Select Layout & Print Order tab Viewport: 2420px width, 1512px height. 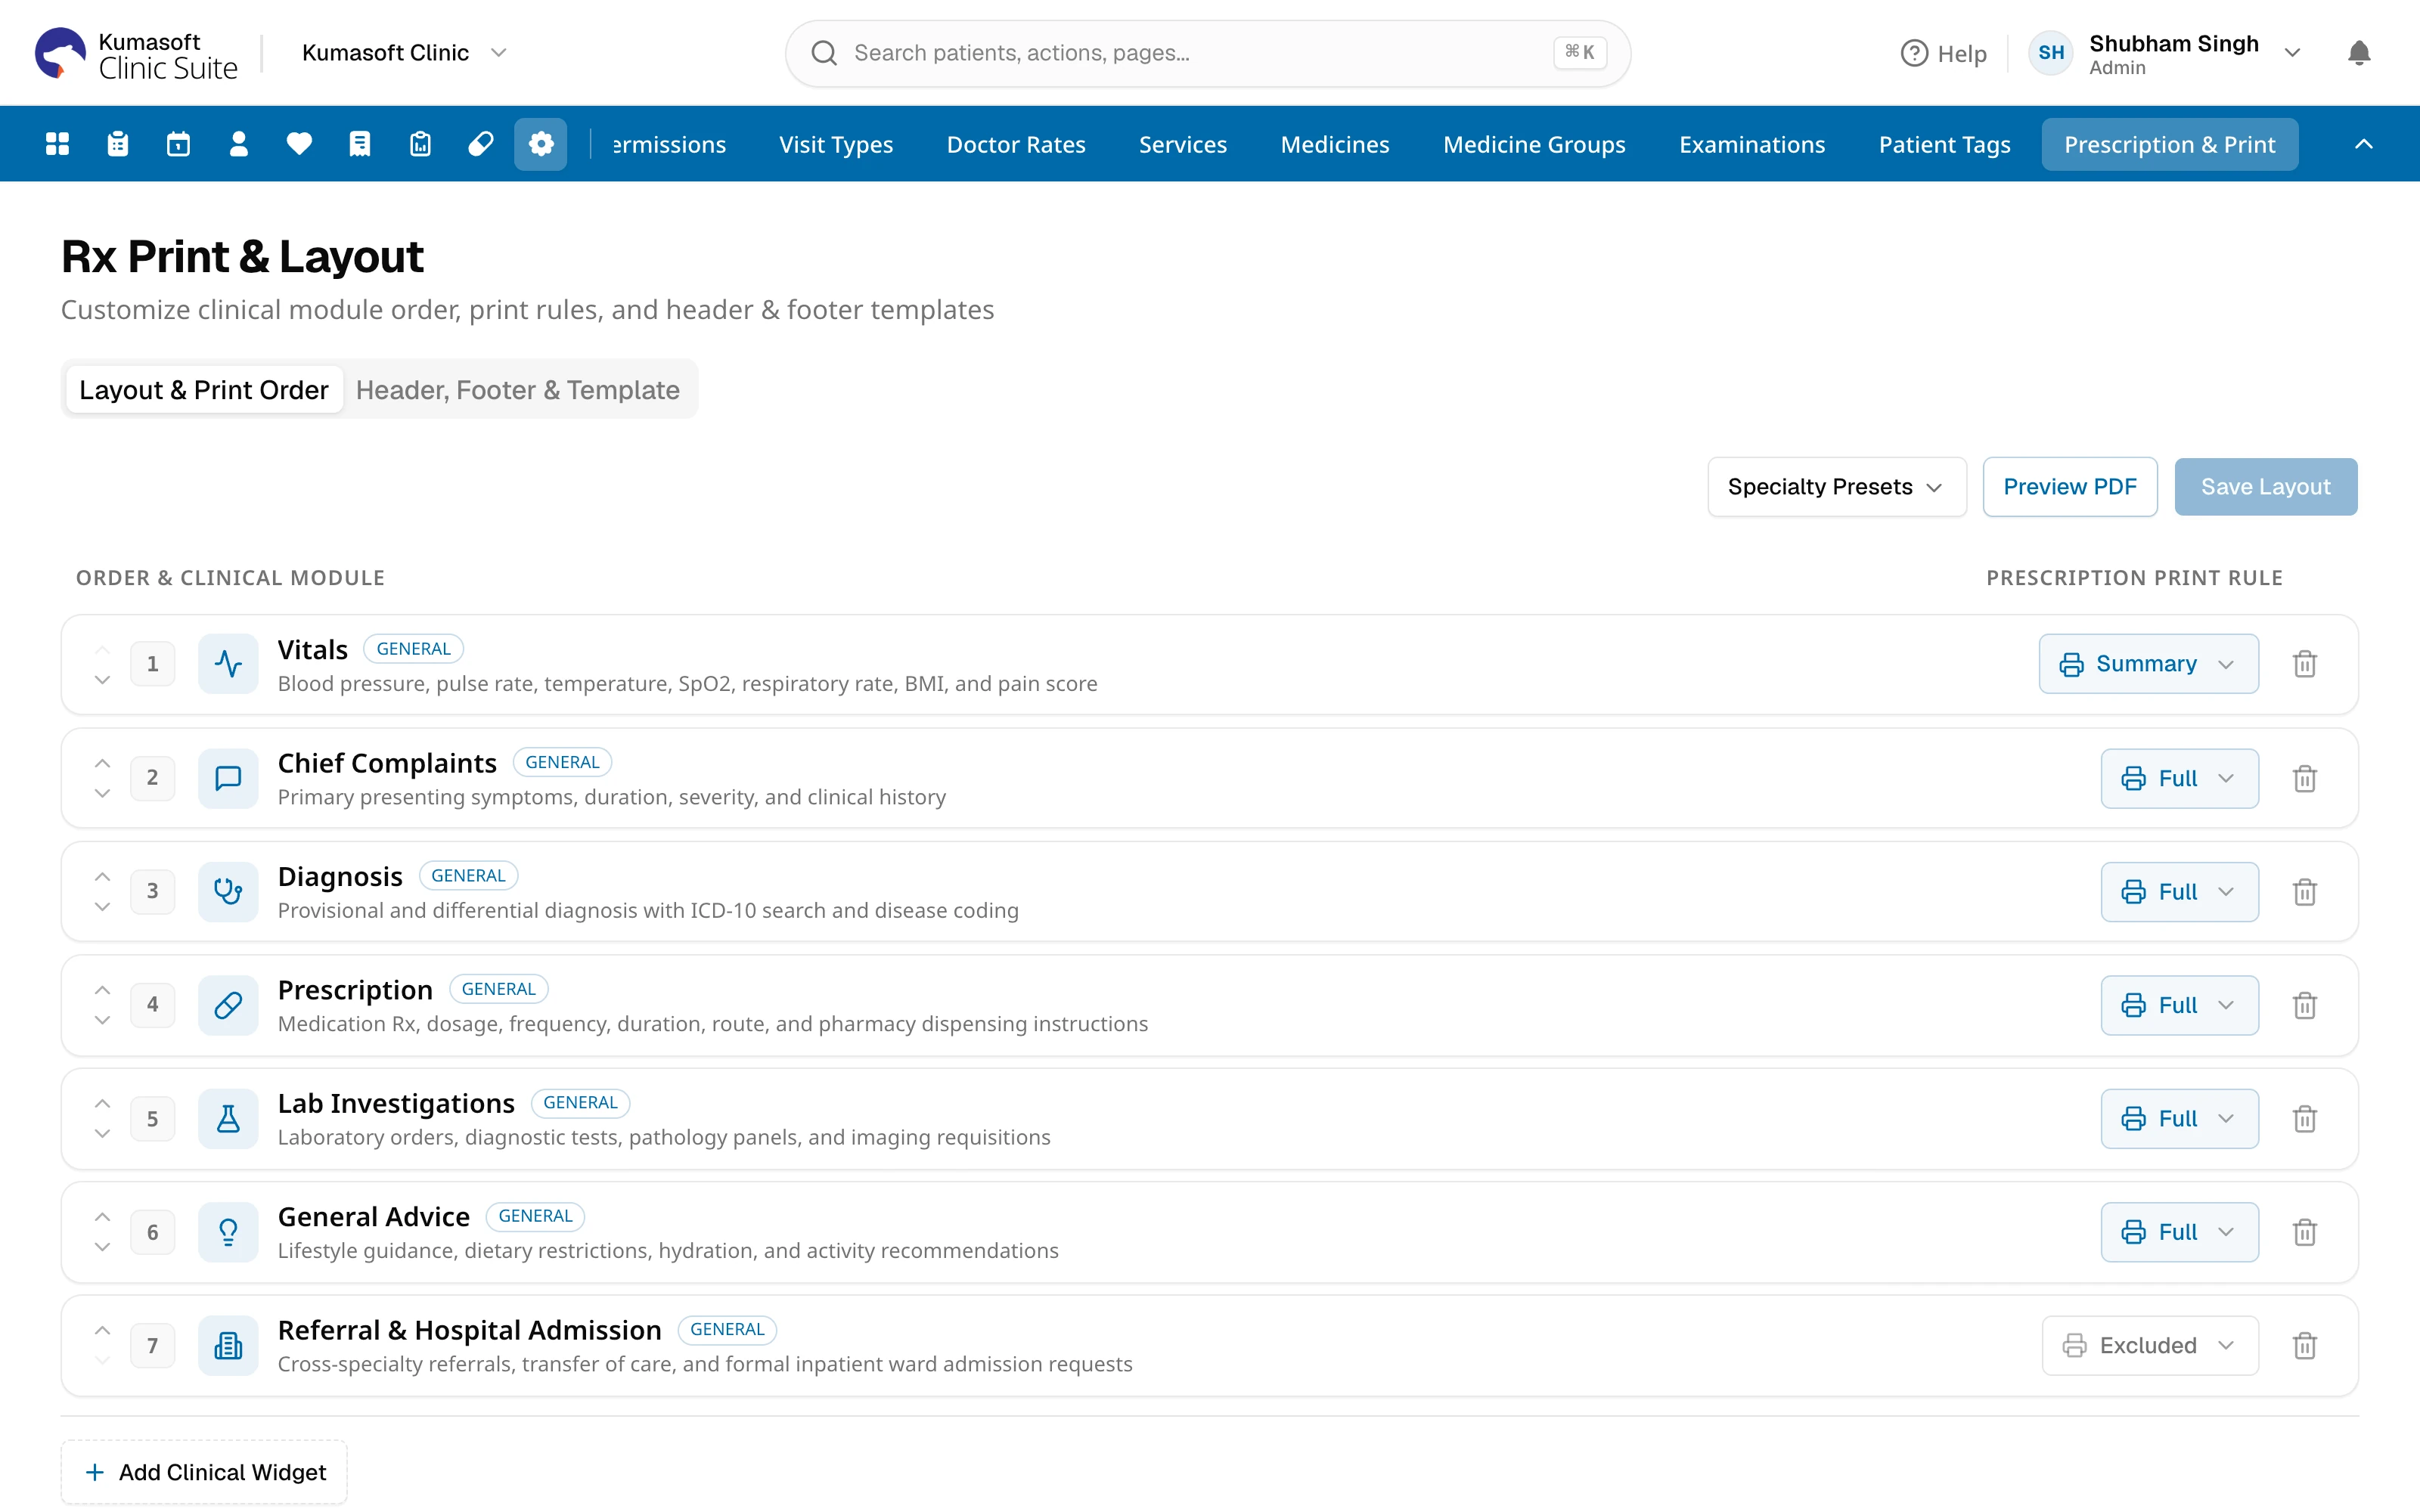204,390
